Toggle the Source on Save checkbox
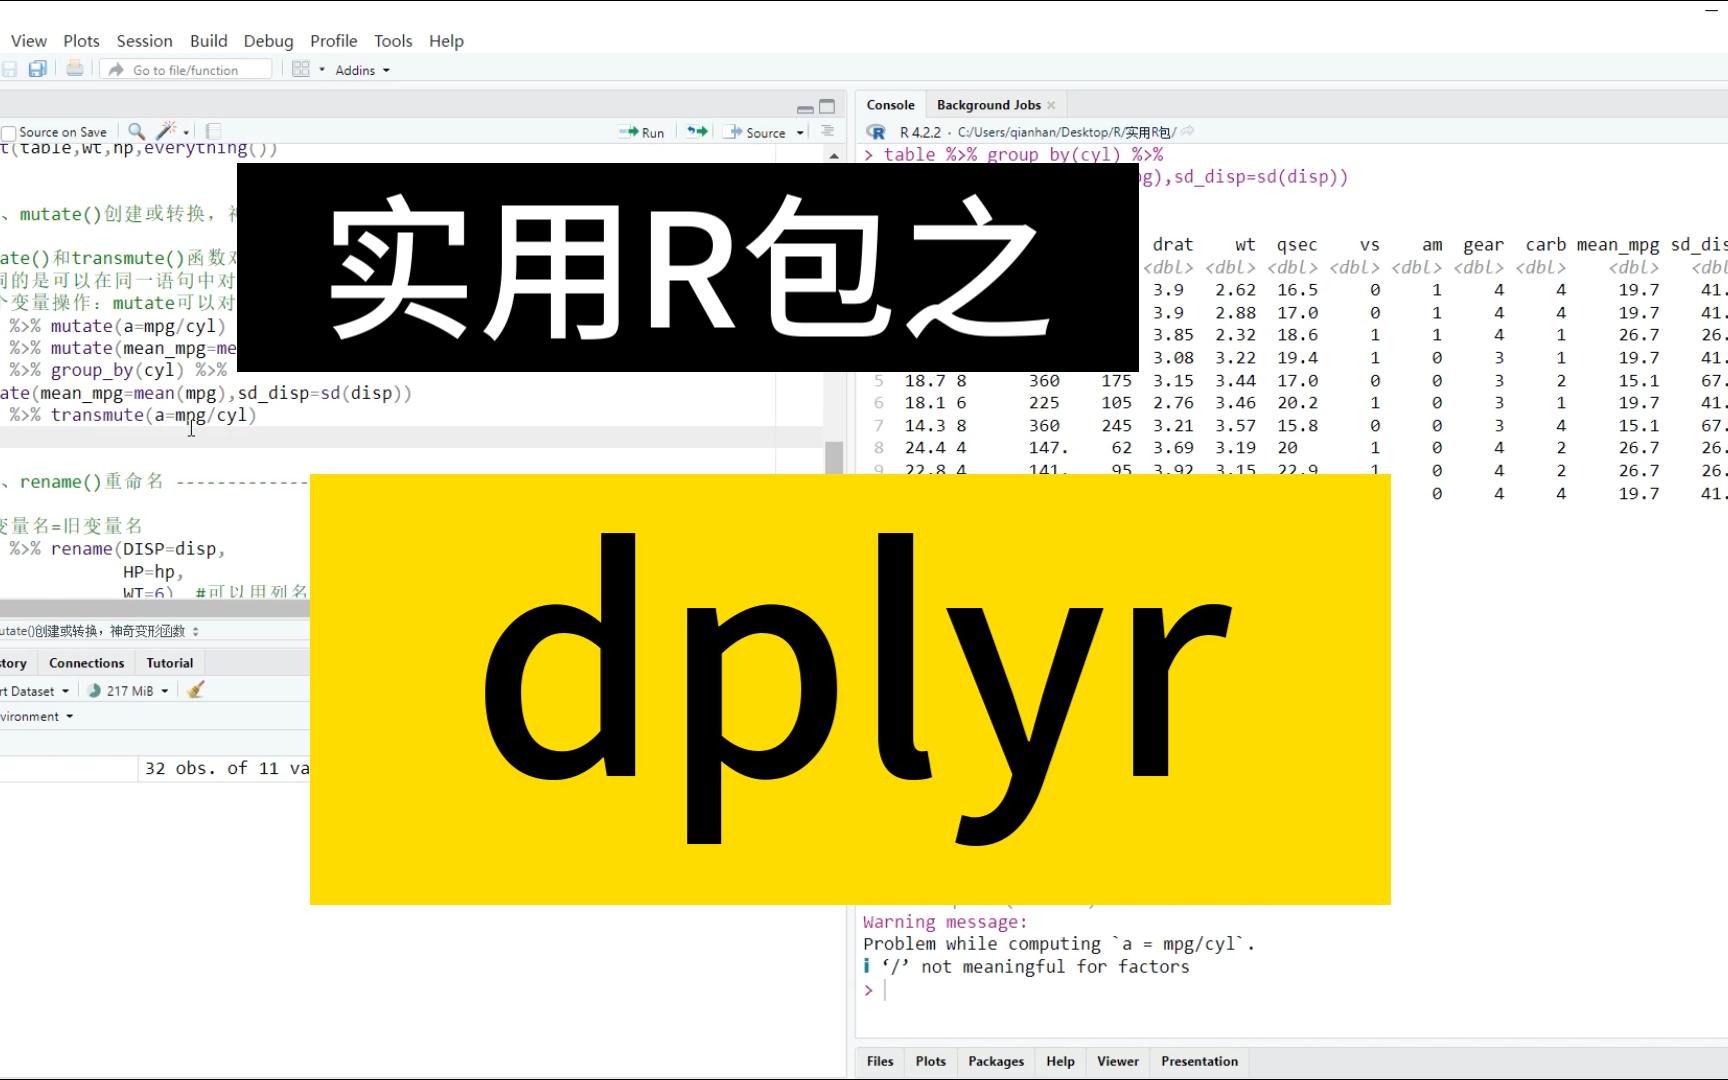 (9, 133)
